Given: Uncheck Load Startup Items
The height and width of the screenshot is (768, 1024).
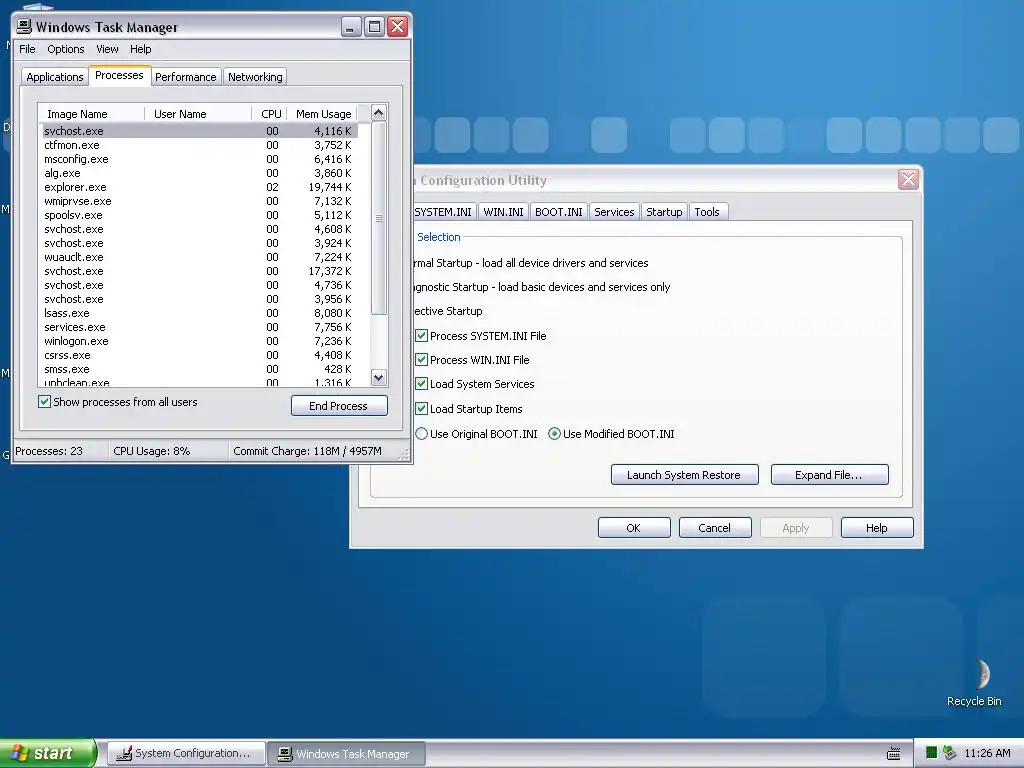Looking at the screenshot, I should [422, 409].
